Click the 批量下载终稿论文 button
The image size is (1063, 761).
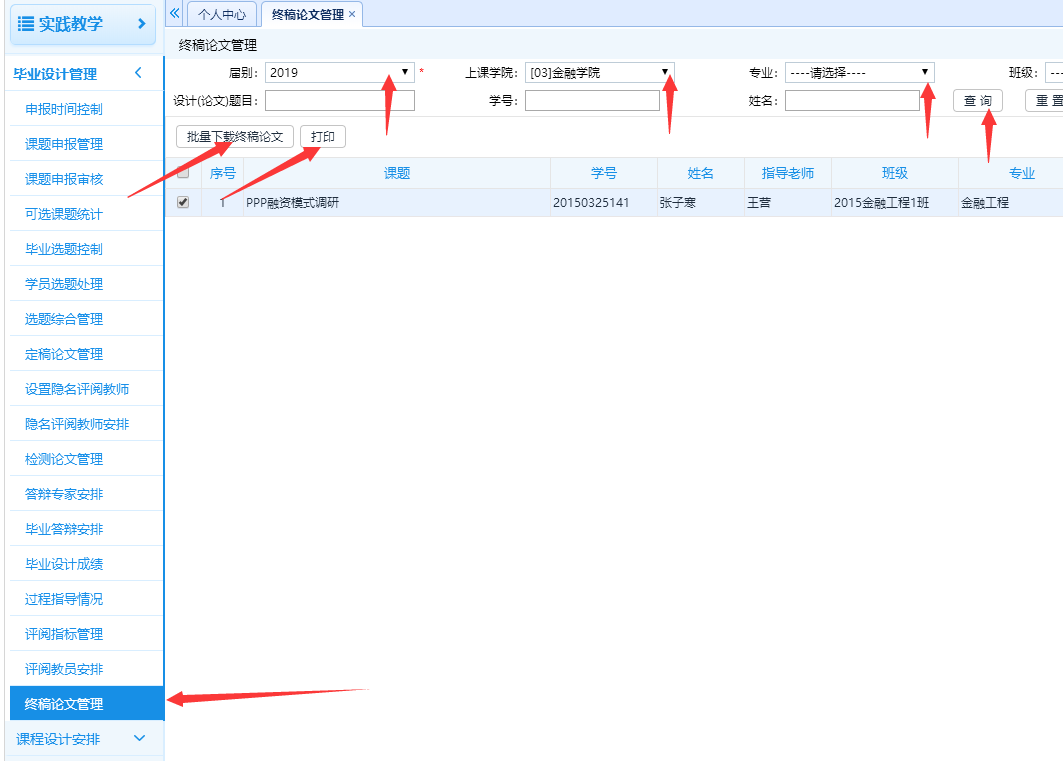click(235, 137)
